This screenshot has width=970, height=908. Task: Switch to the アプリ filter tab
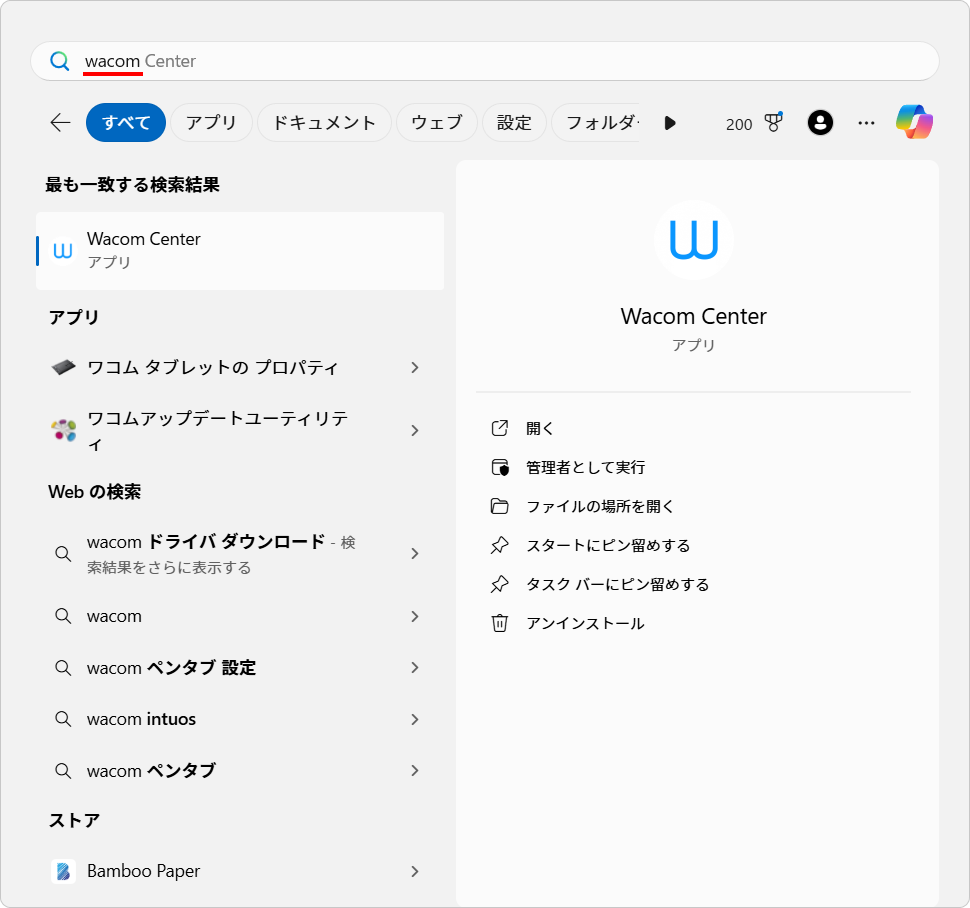point(211,122)
